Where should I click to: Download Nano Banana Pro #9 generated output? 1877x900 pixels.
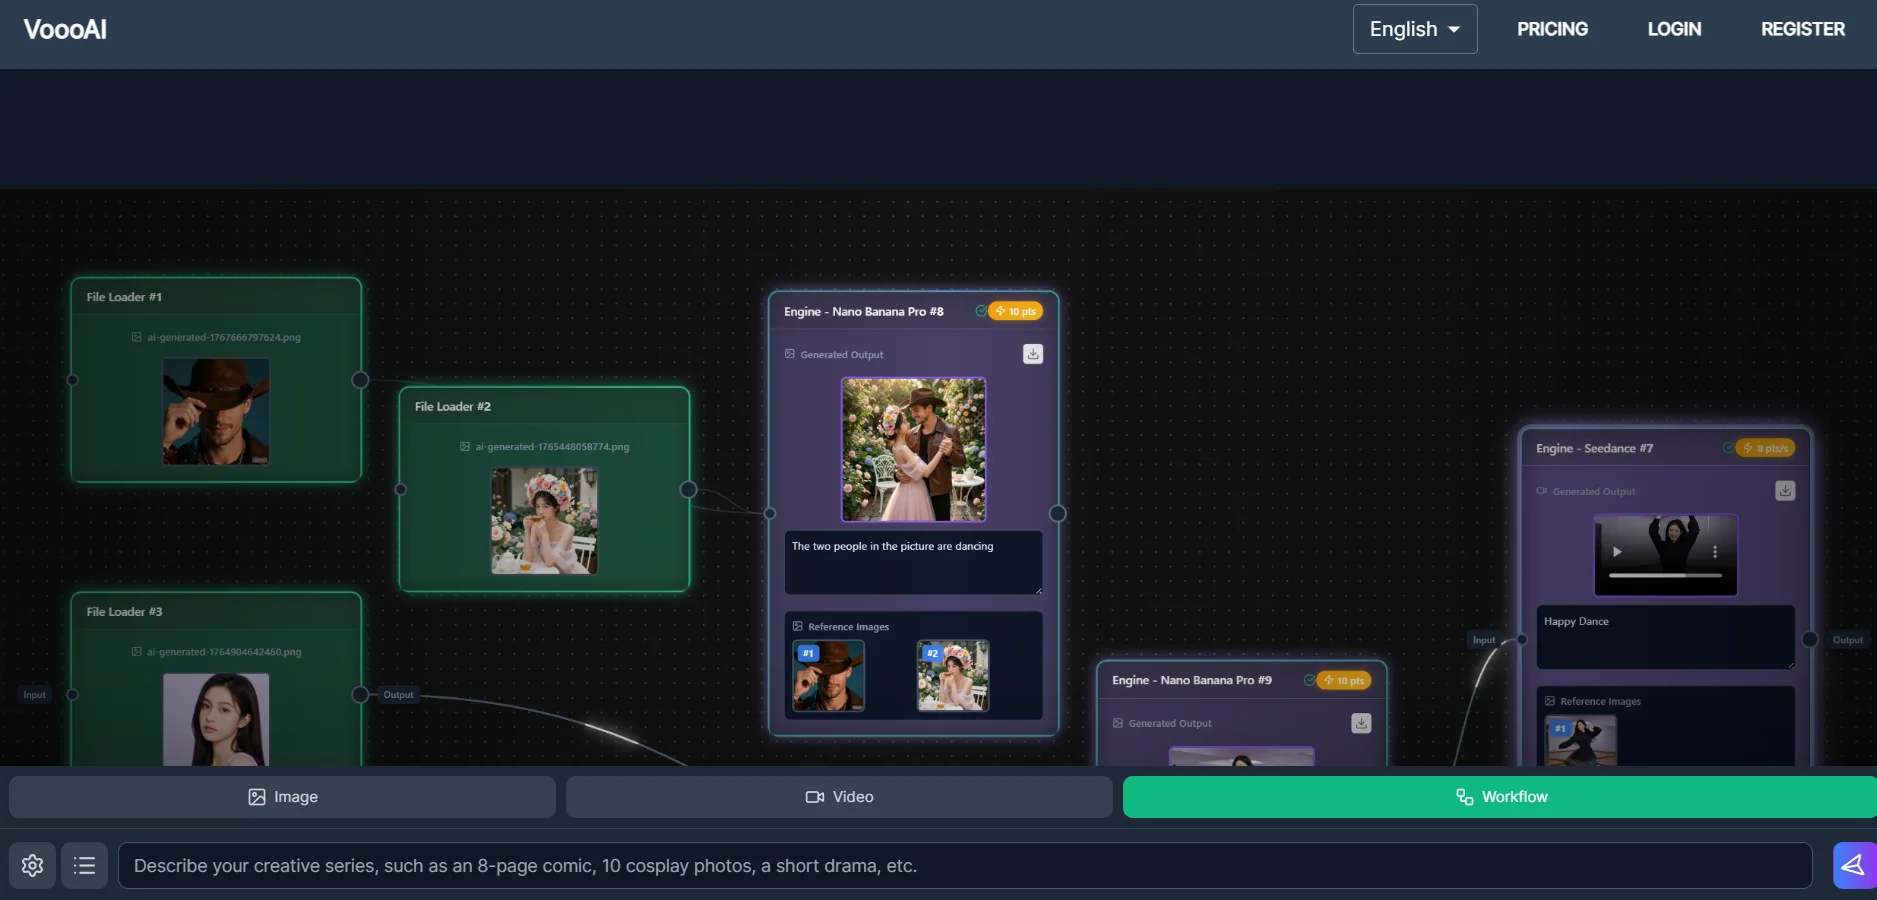pyautogui.click(x=1361, y=723)
